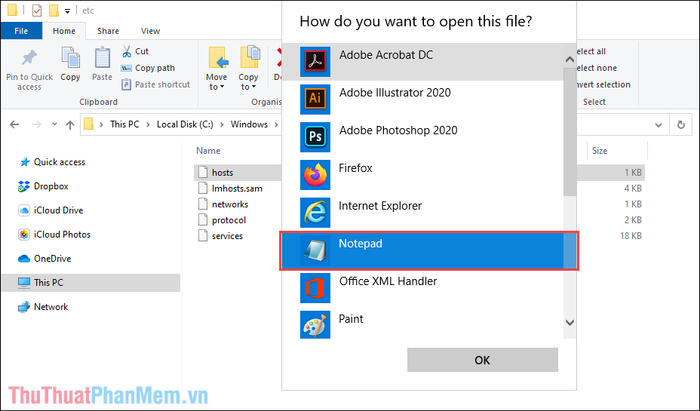Sort by the Name column header
The width and height of the screenshot is (700, 411).
(x=208, y=151)
